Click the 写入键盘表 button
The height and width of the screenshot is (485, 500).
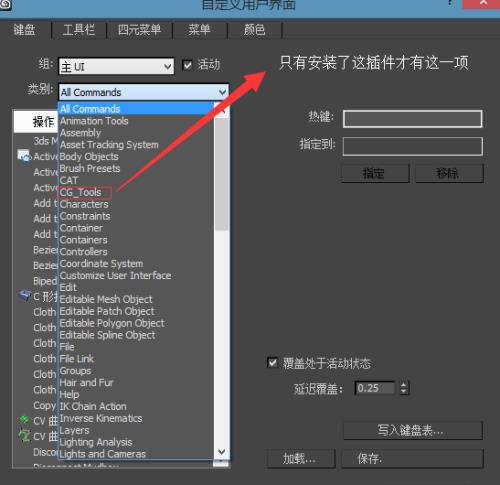coord(413,430)
